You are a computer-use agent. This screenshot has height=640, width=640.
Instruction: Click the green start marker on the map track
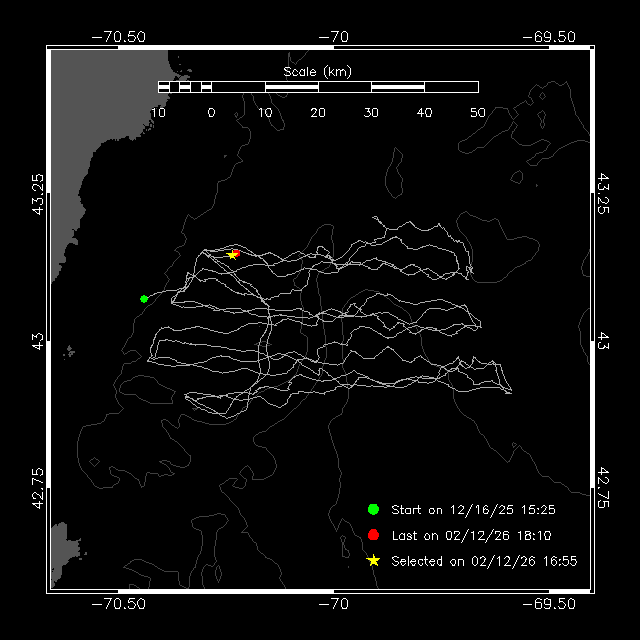[144, 298]
